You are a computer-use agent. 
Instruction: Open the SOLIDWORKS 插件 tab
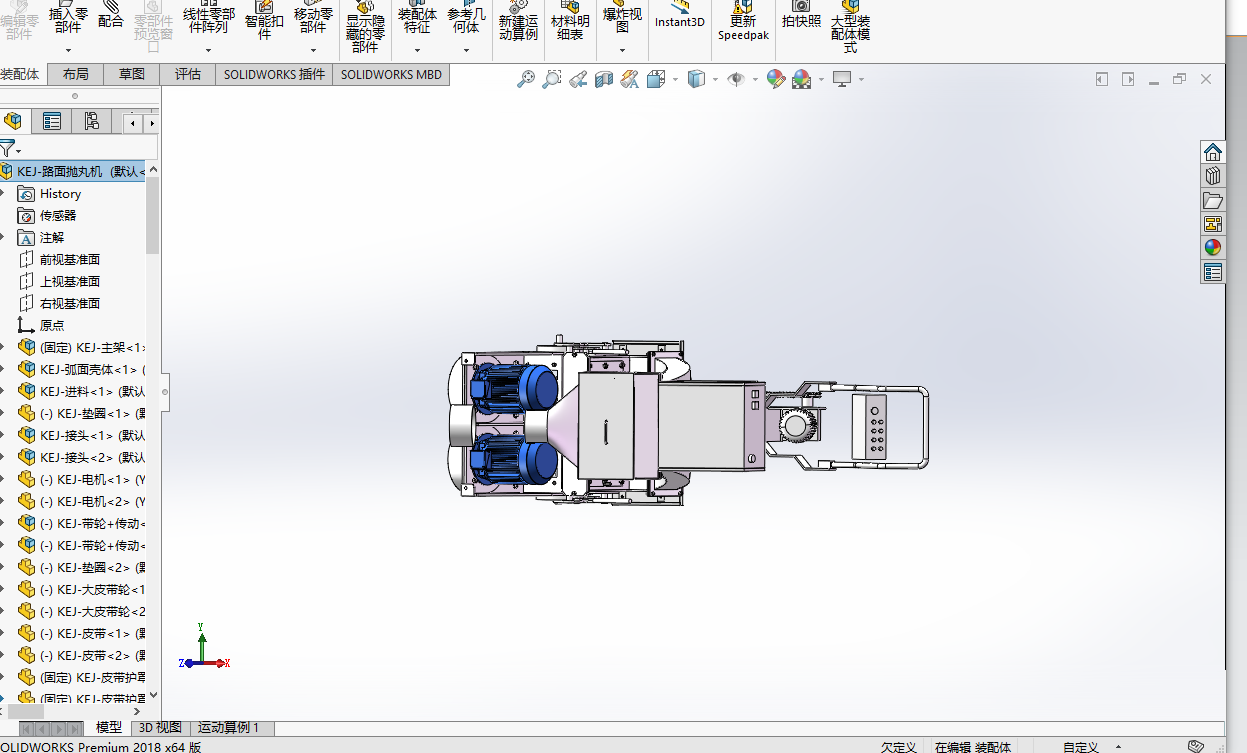click(x=275, y=74)
